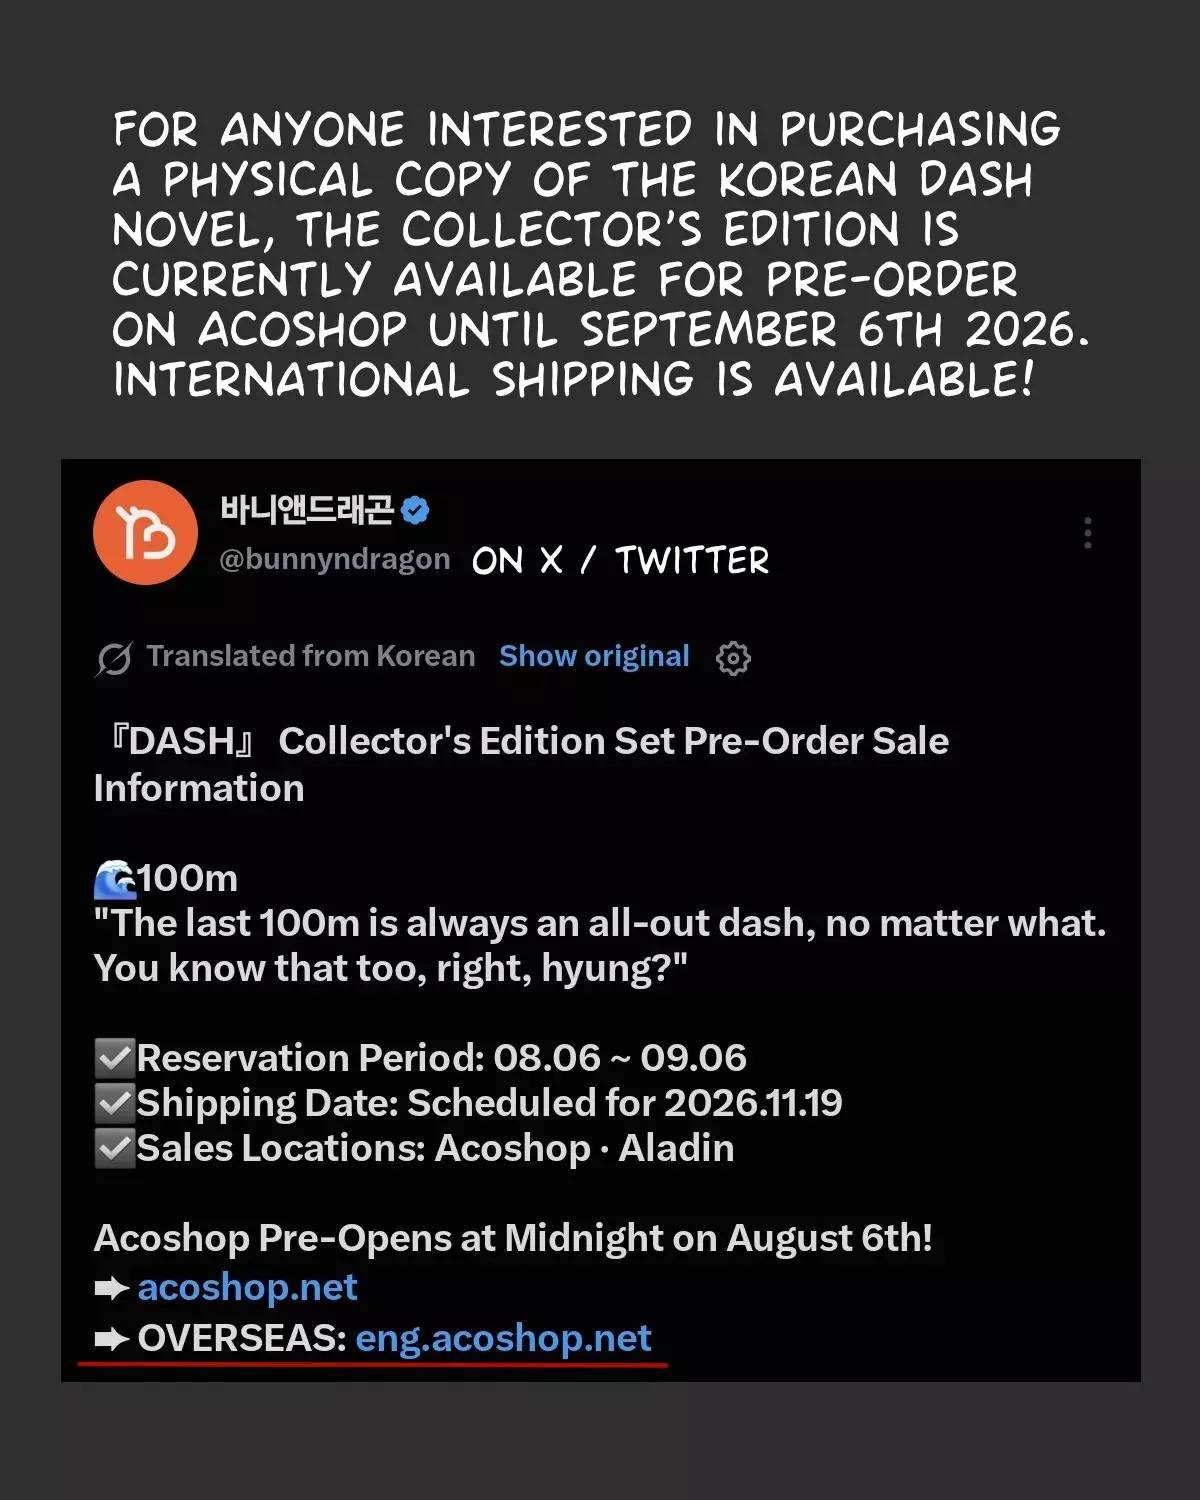Screen dimensions: 1200x1500
Task: Click the translation pencil icon
Action: click(x=114, y=658)
